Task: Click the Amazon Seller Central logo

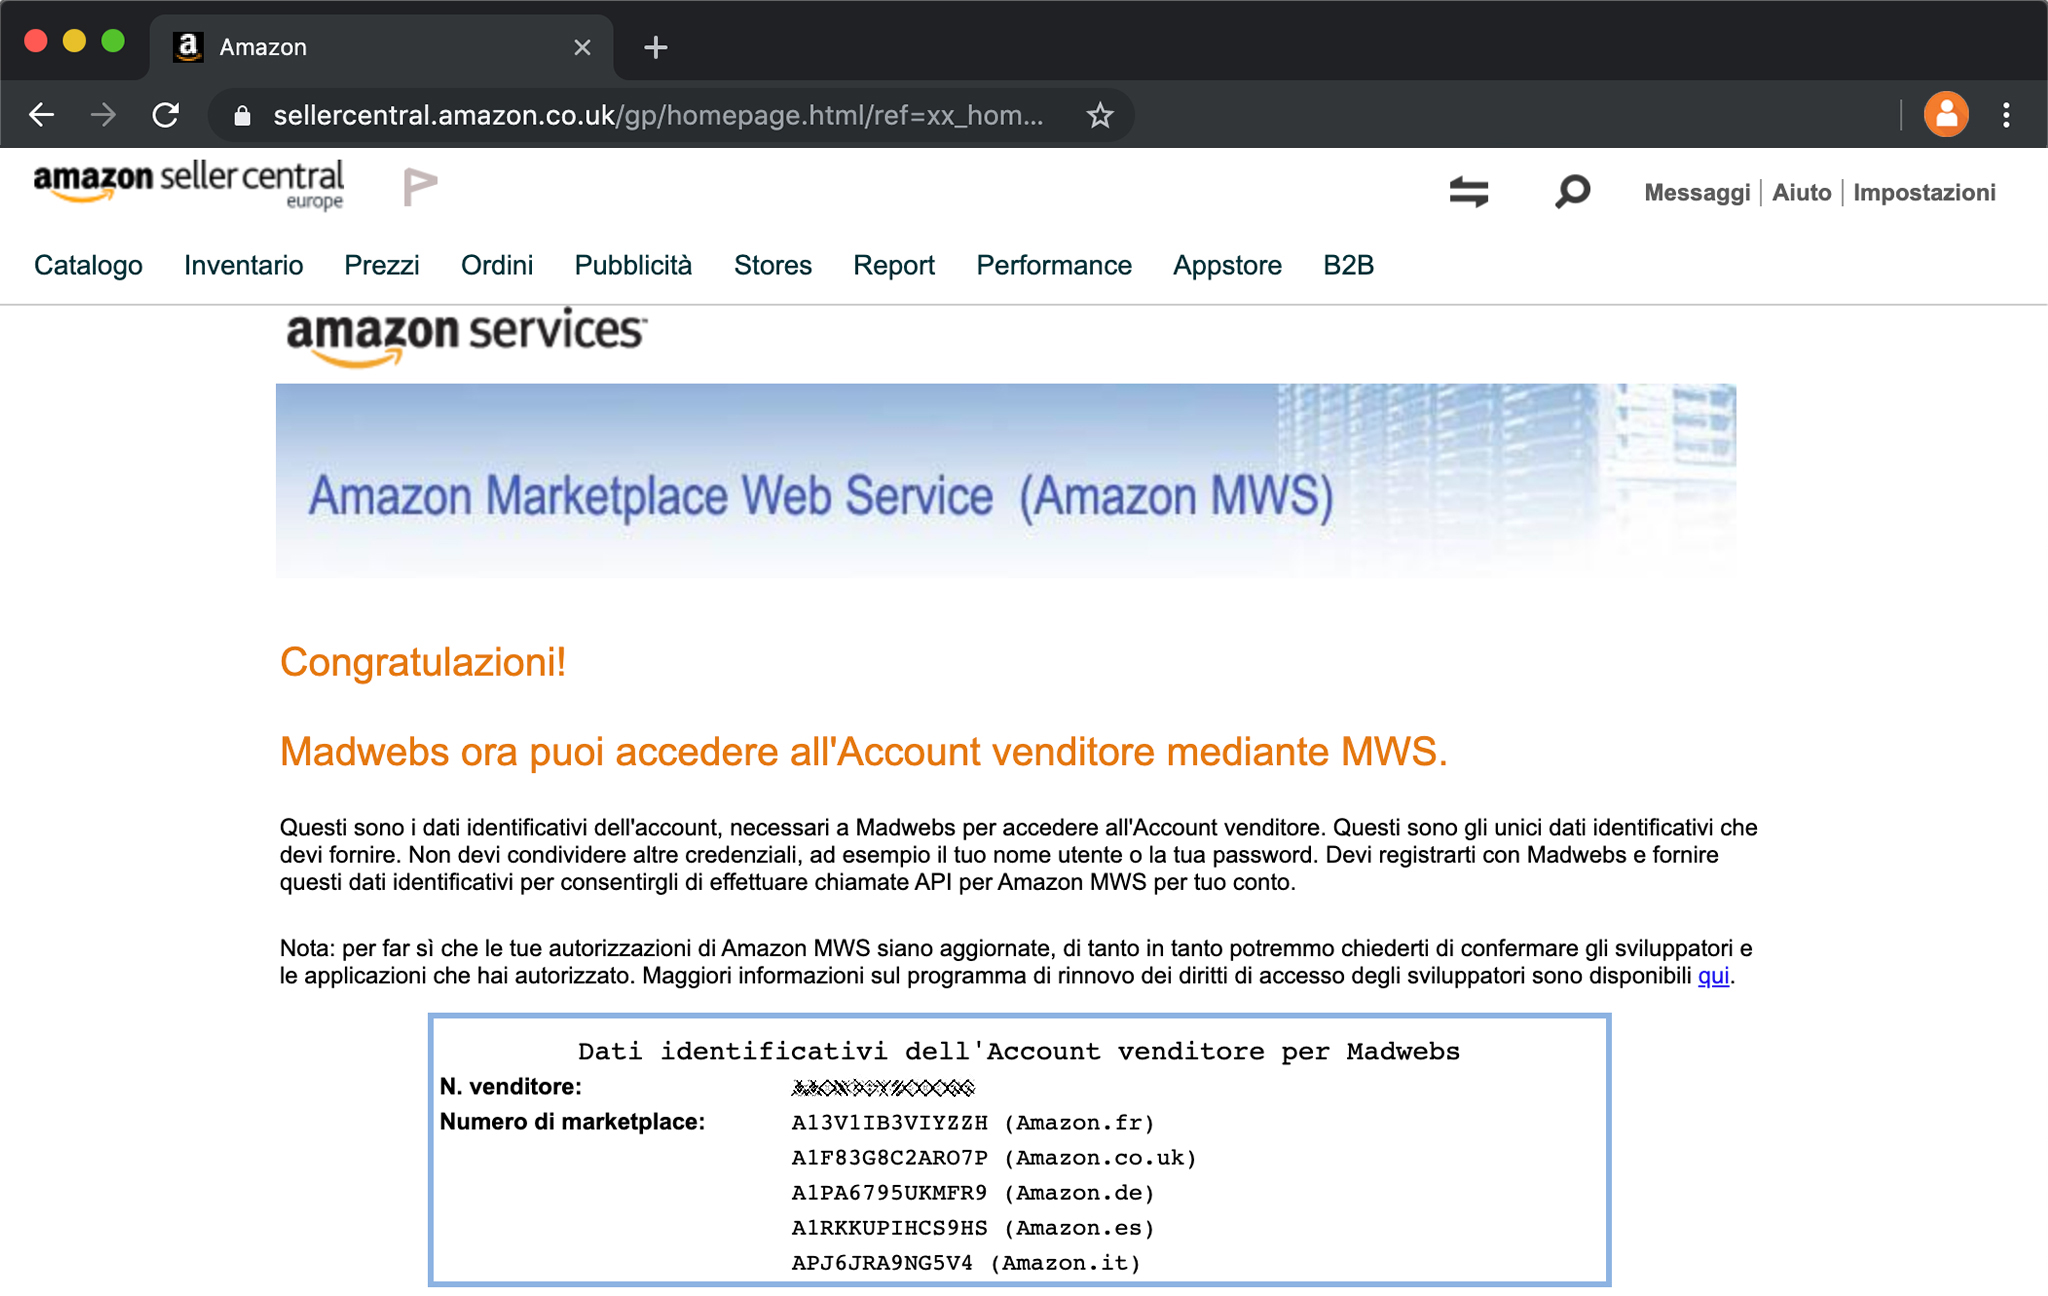Action: pos(188,184)
